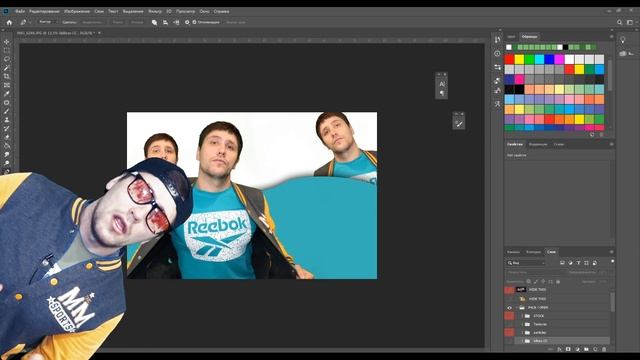Screen dimensions: 640x360
Task: Select the Rectangular Marquee tool
Action: pos(7,50)
